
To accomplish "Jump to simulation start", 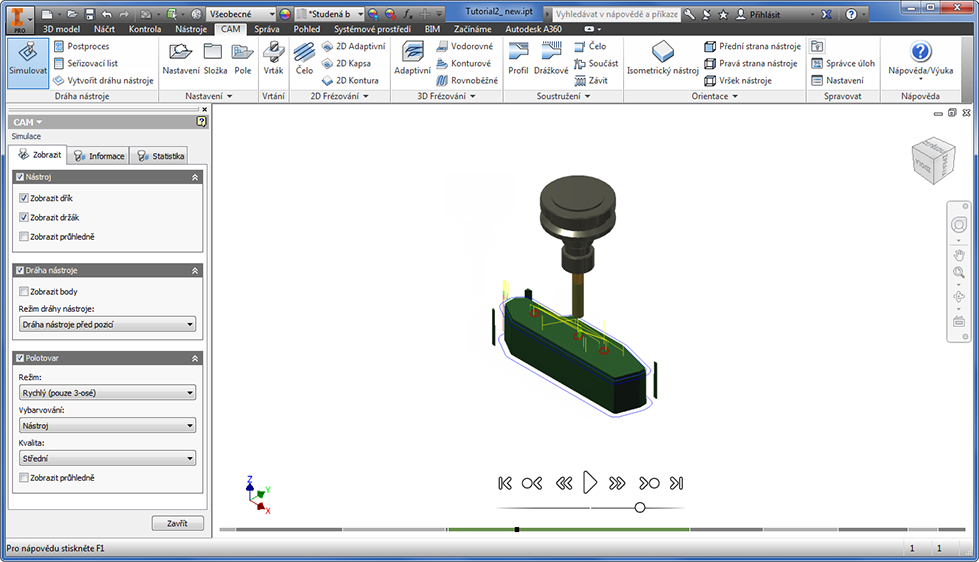I will point(505,483).
